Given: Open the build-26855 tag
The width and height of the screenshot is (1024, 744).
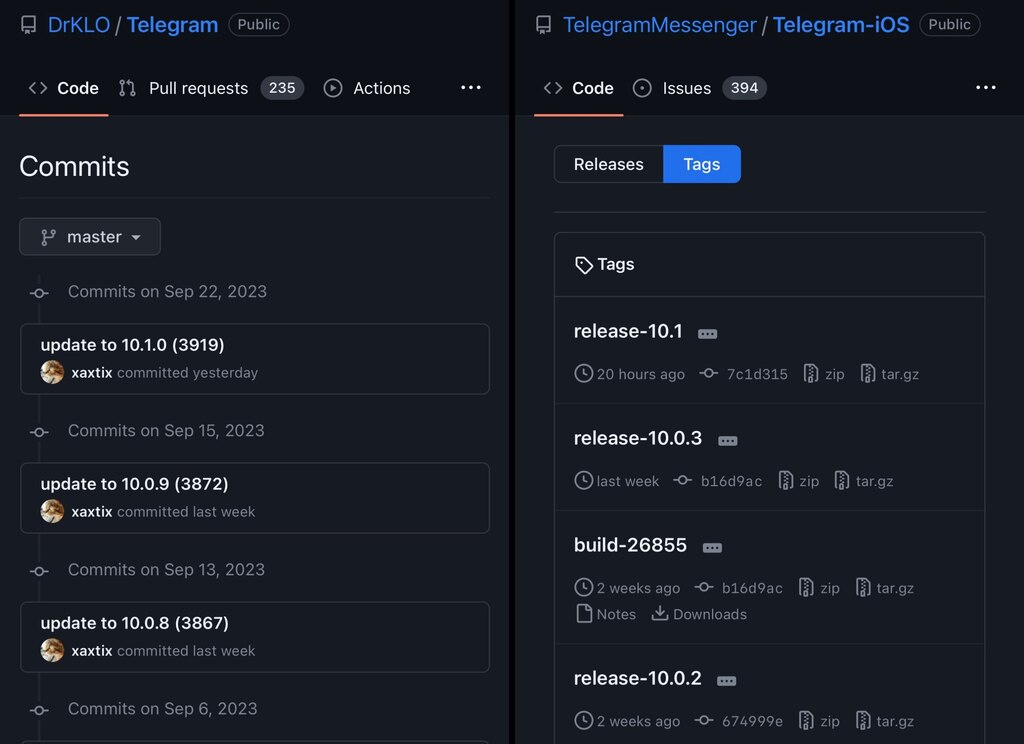Looking at the screenshot, I should (x=630, y=545).
